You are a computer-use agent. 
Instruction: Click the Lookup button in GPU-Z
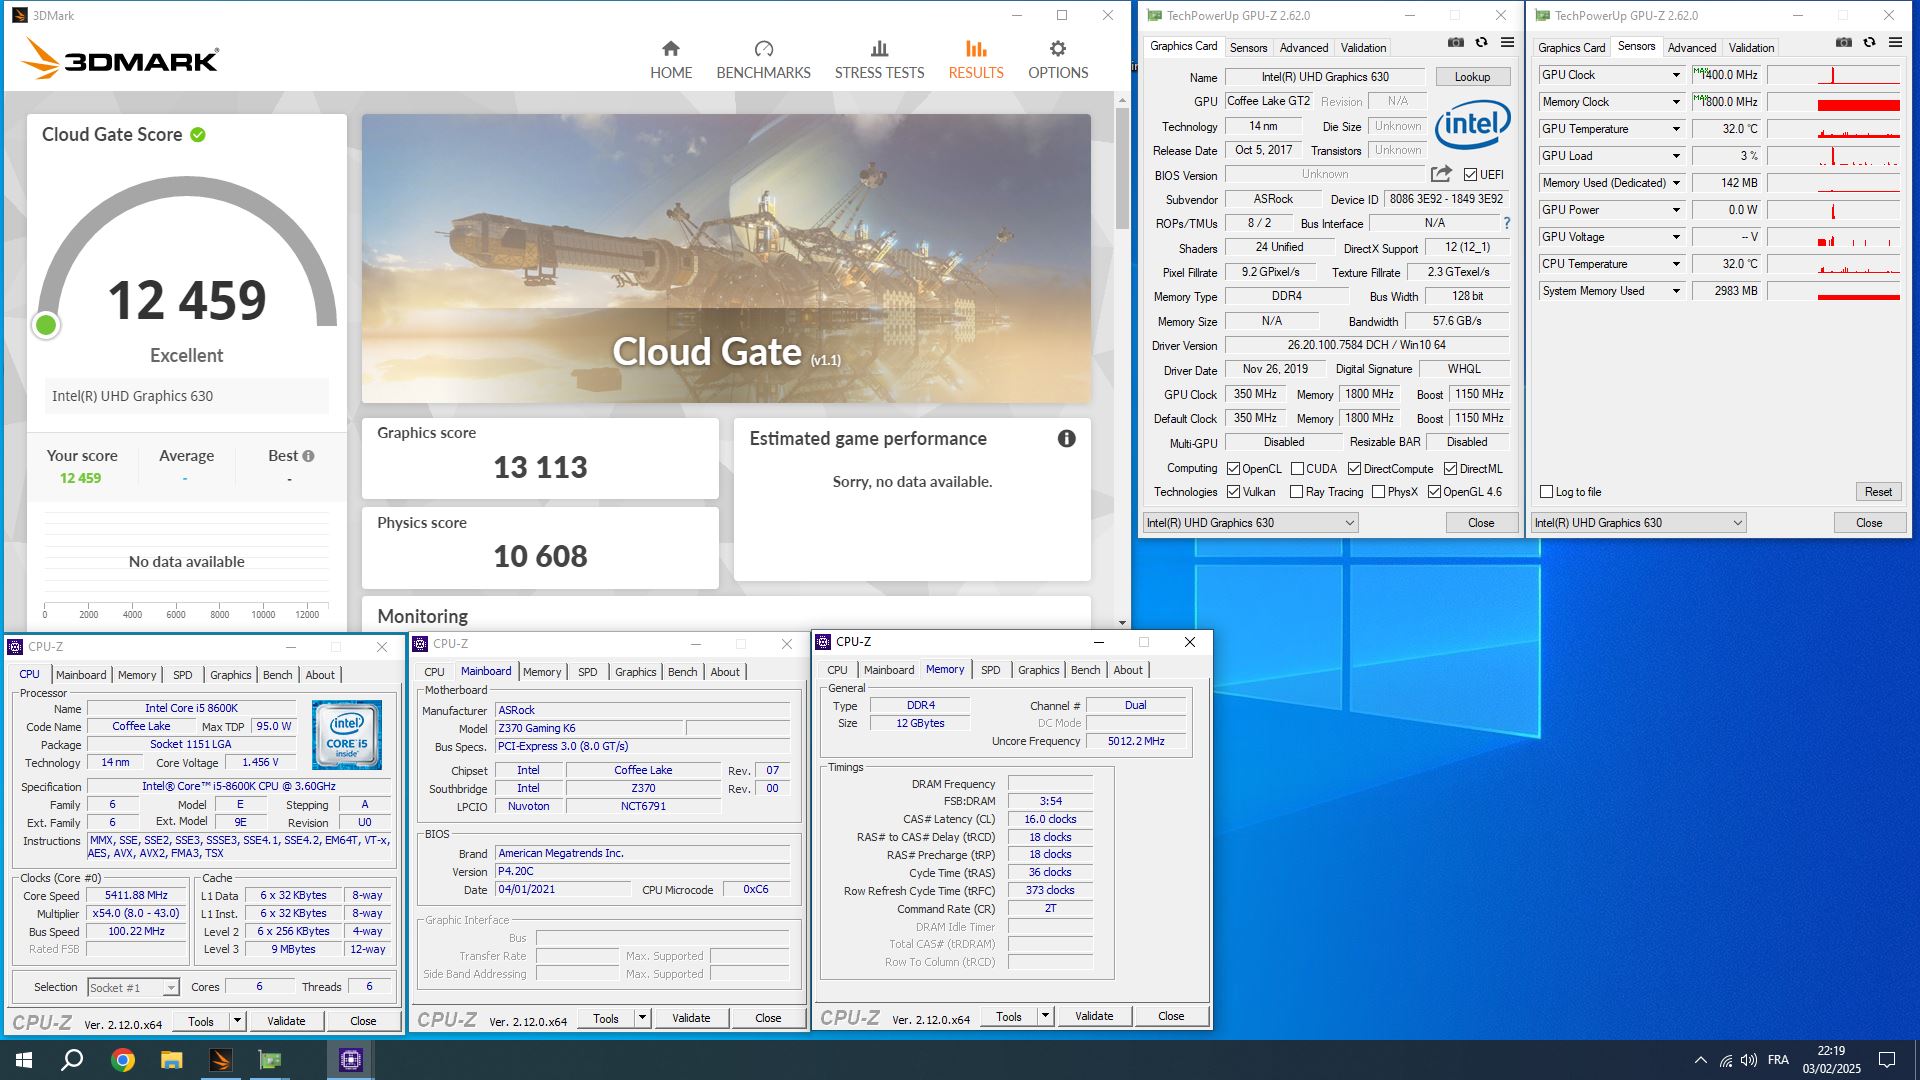(x=1472, y=77)
